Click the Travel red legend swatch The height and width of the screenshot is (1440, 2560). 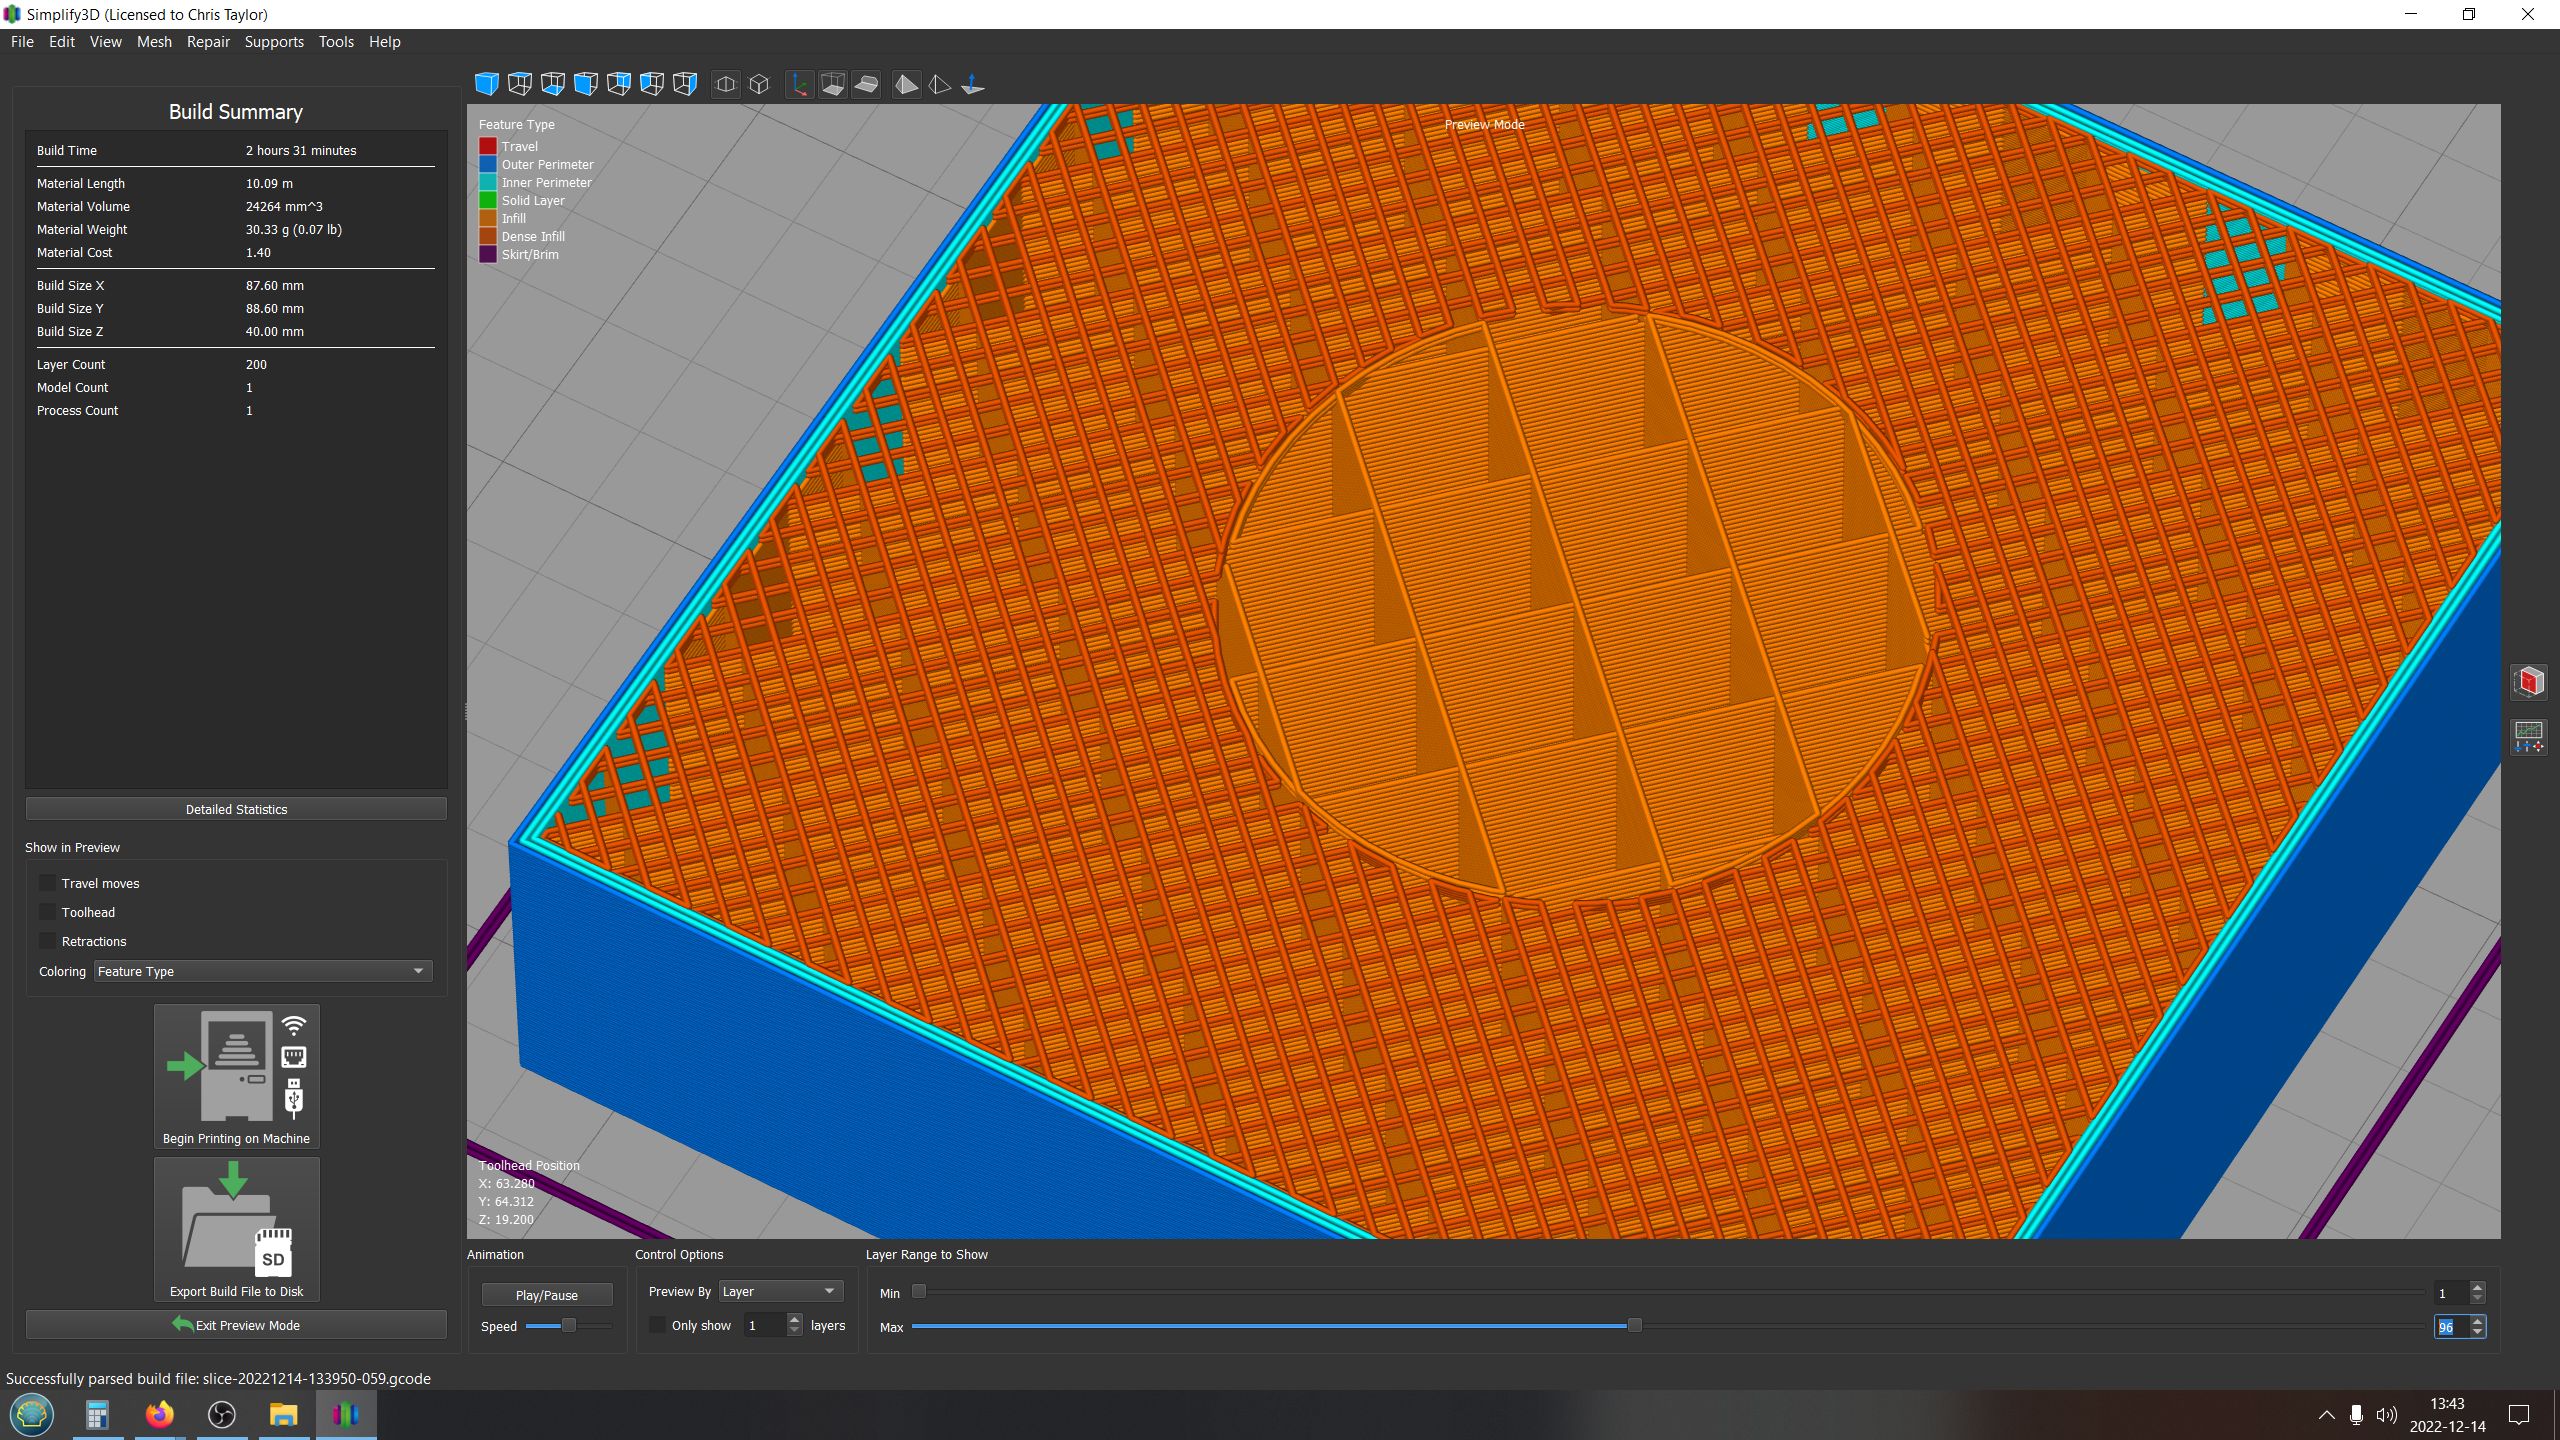[488, 146]
